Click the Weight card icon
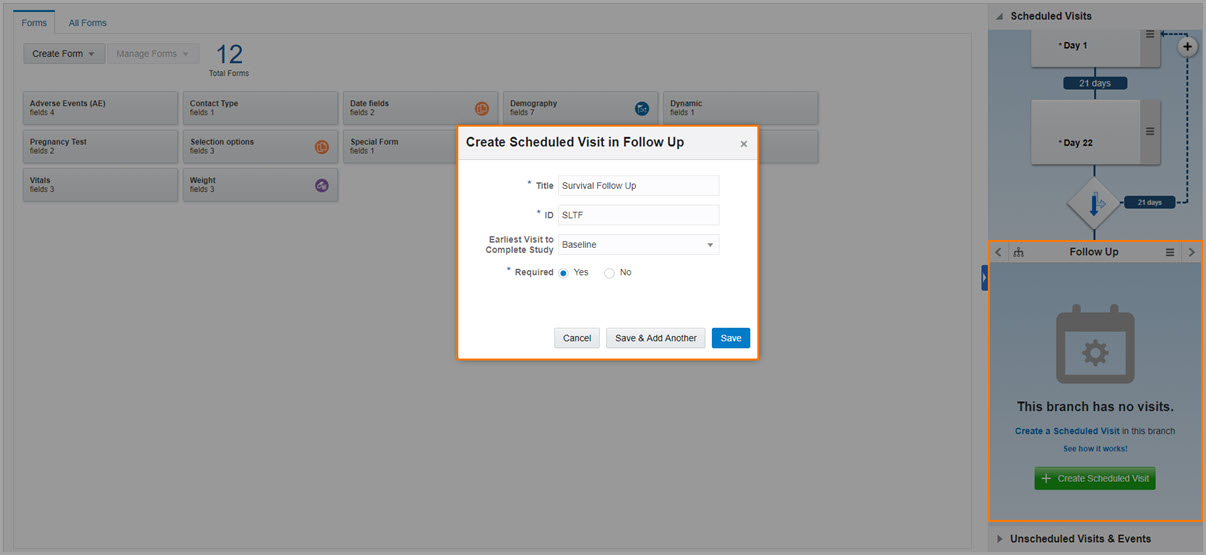 pos(322,186)
